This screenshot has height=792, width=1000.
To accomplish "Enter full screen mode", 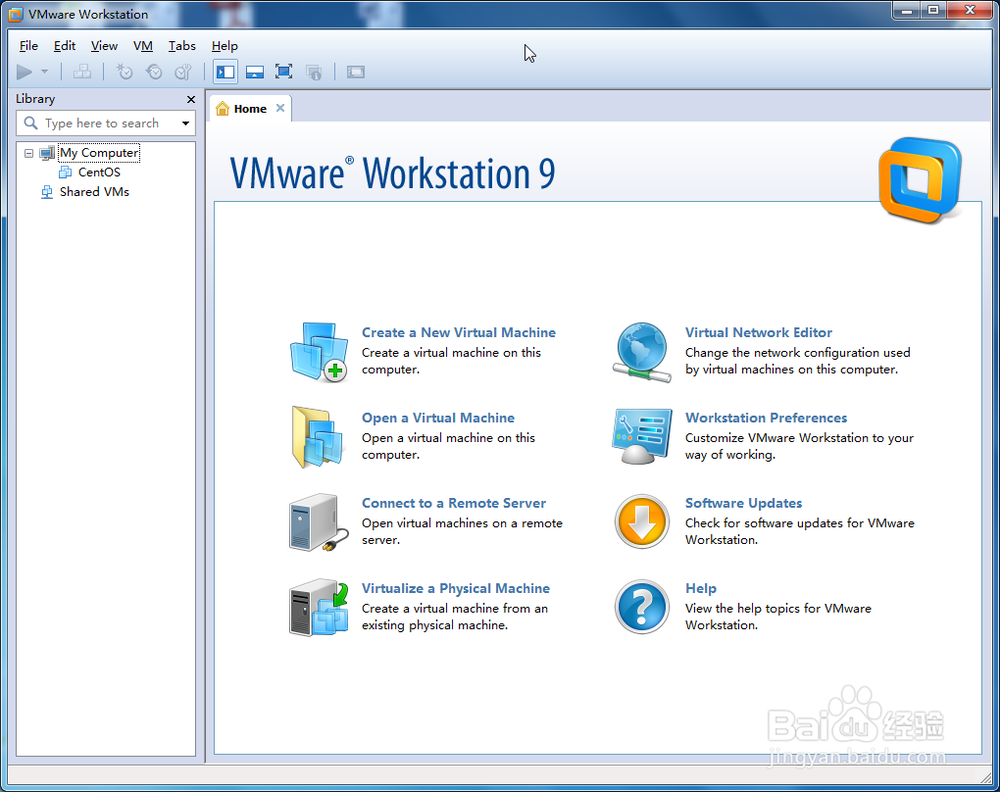I will pyautogui.click(x=283, y=71).
